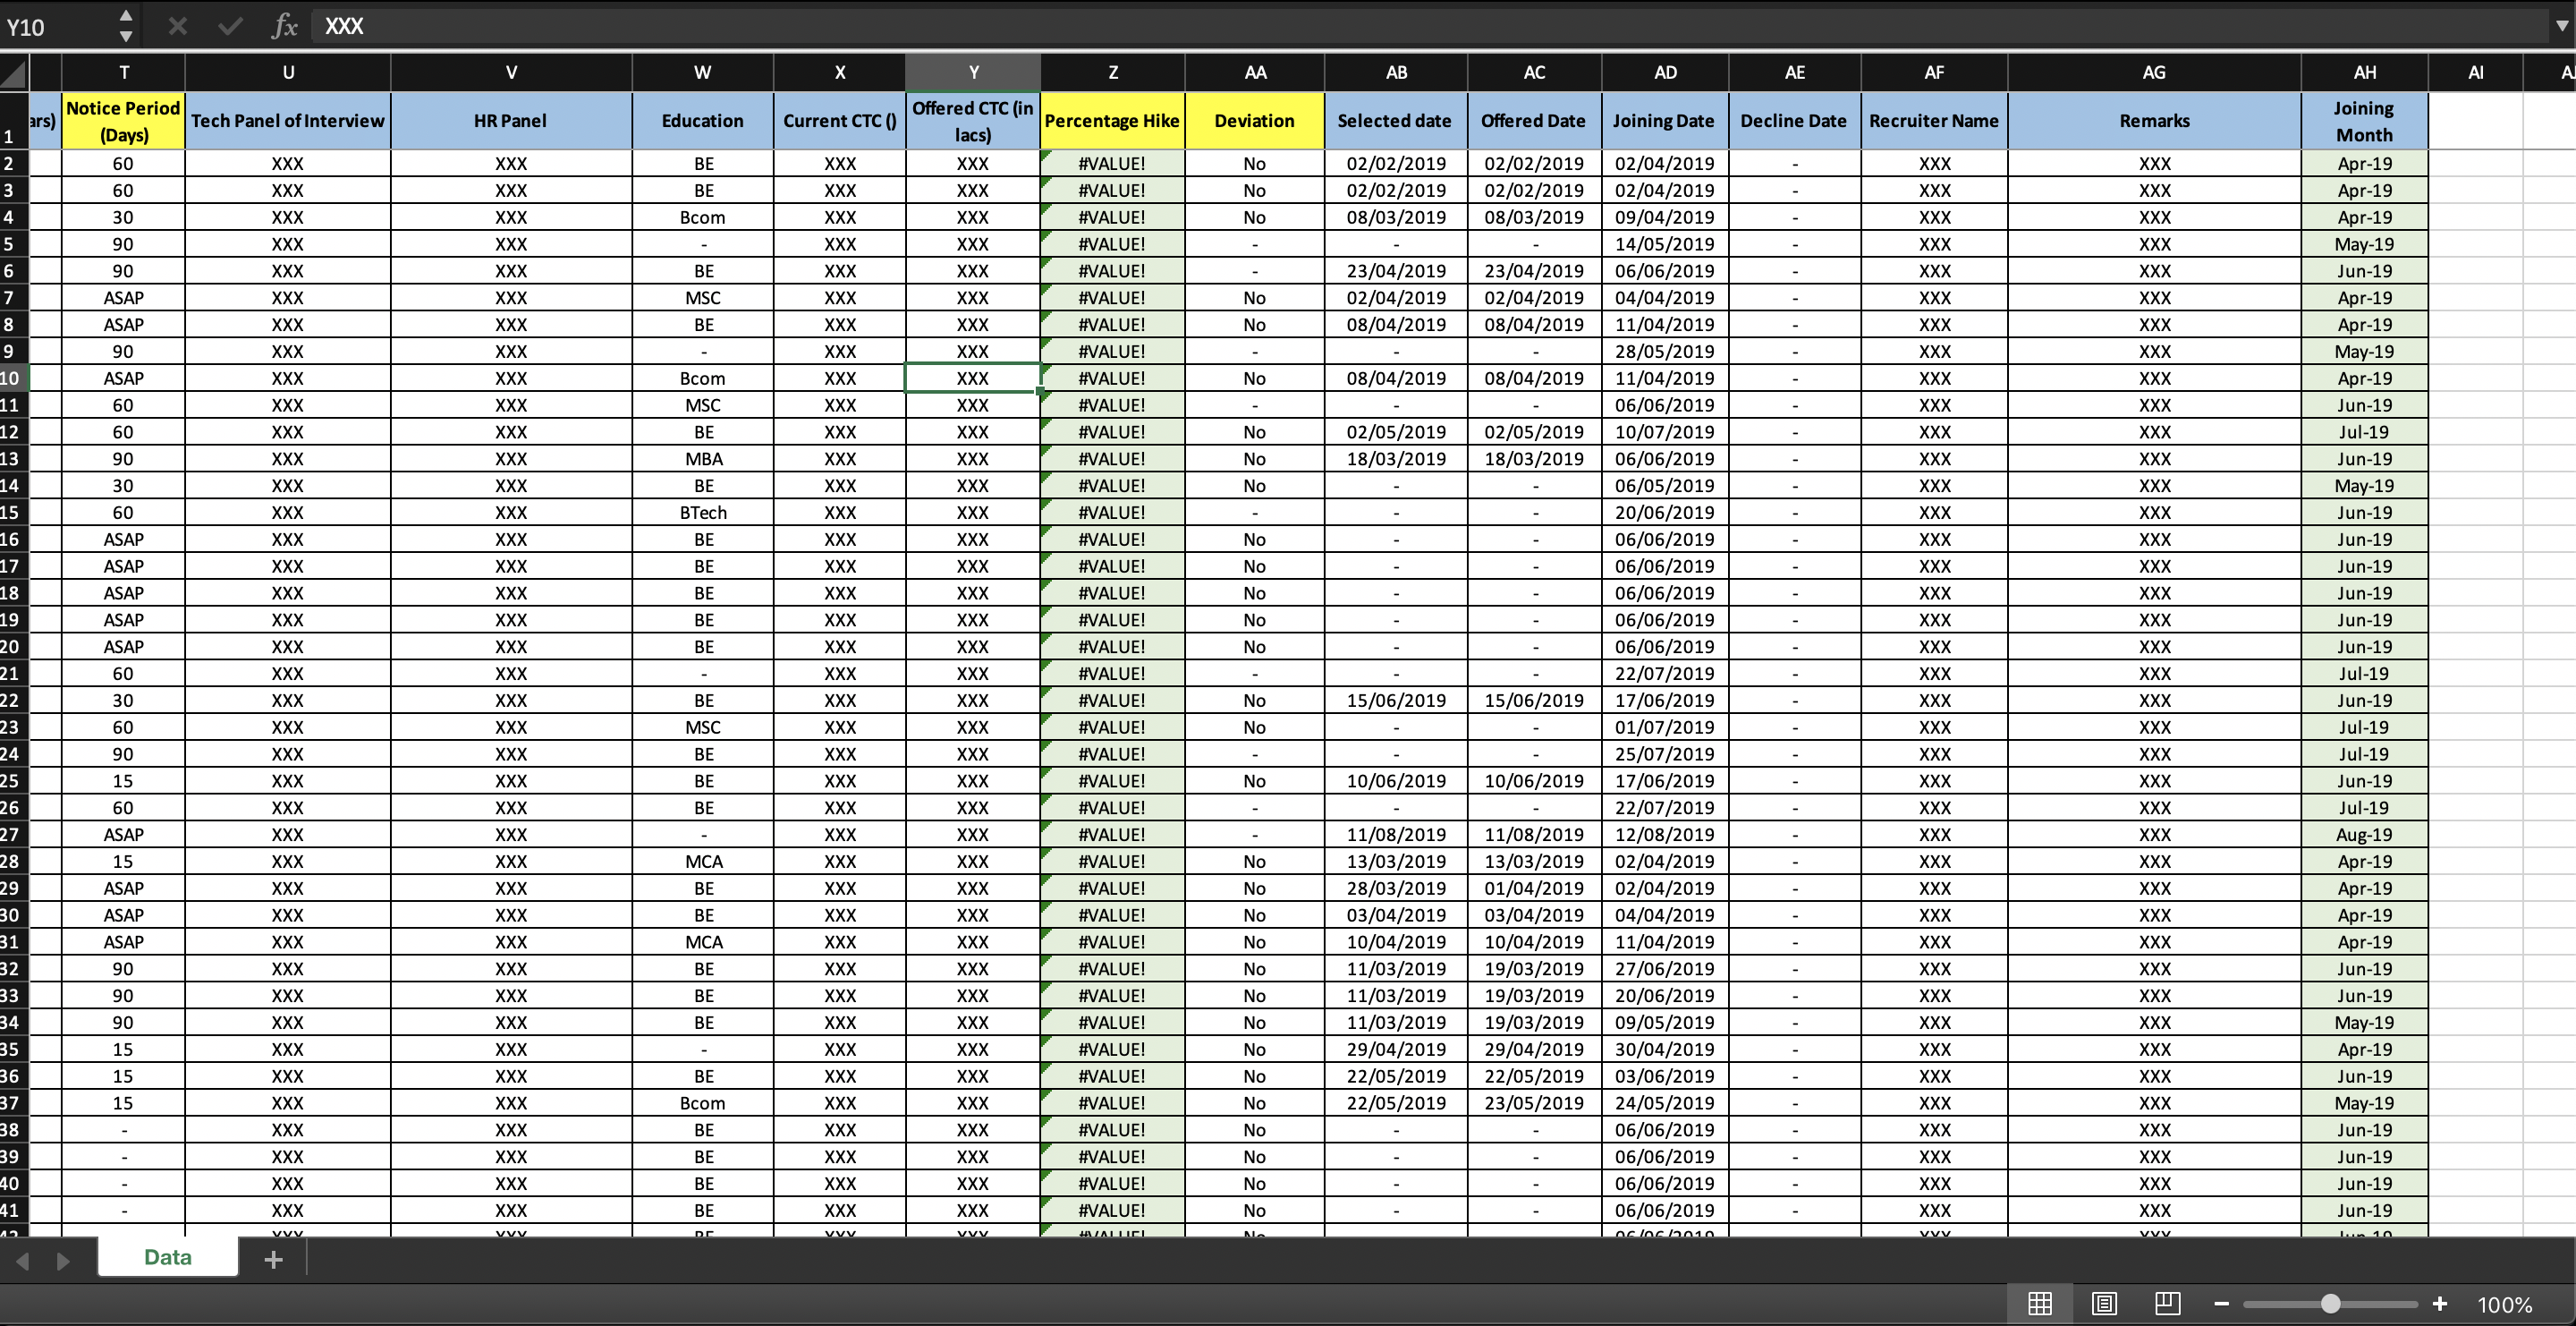
Task: Click the Joining Date header cell
Action: (1665, 121)
